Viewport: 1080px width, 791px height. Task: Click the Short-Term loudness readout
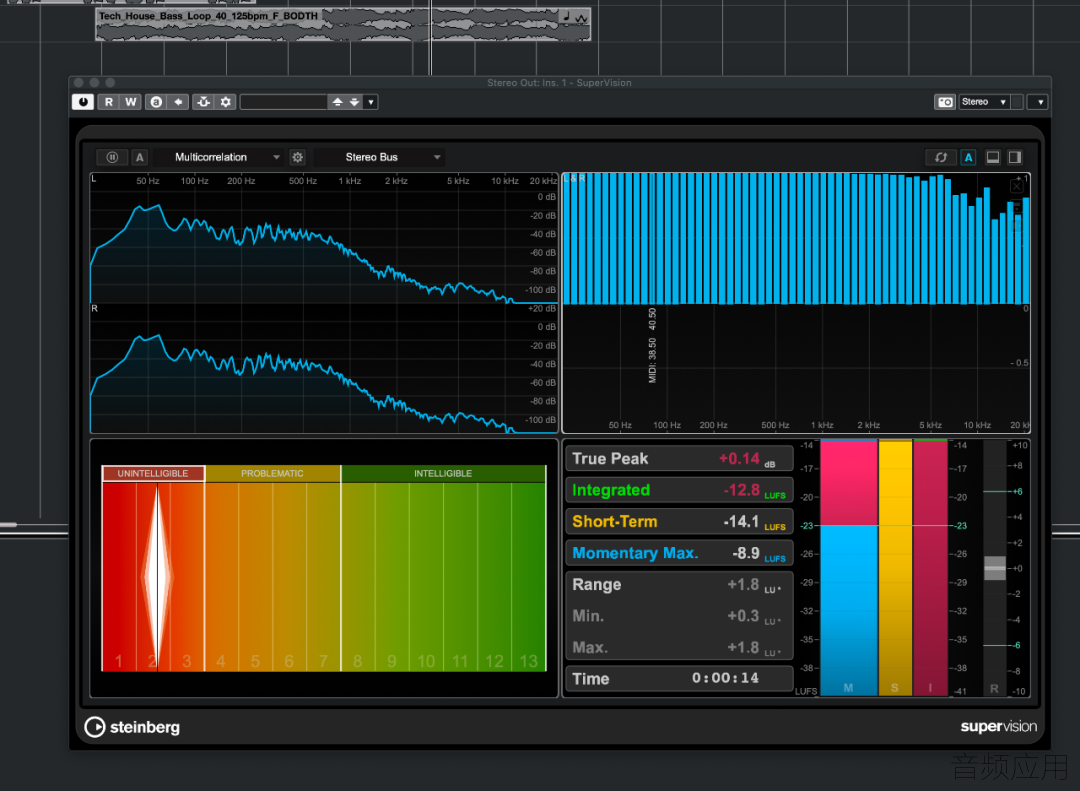679,522
